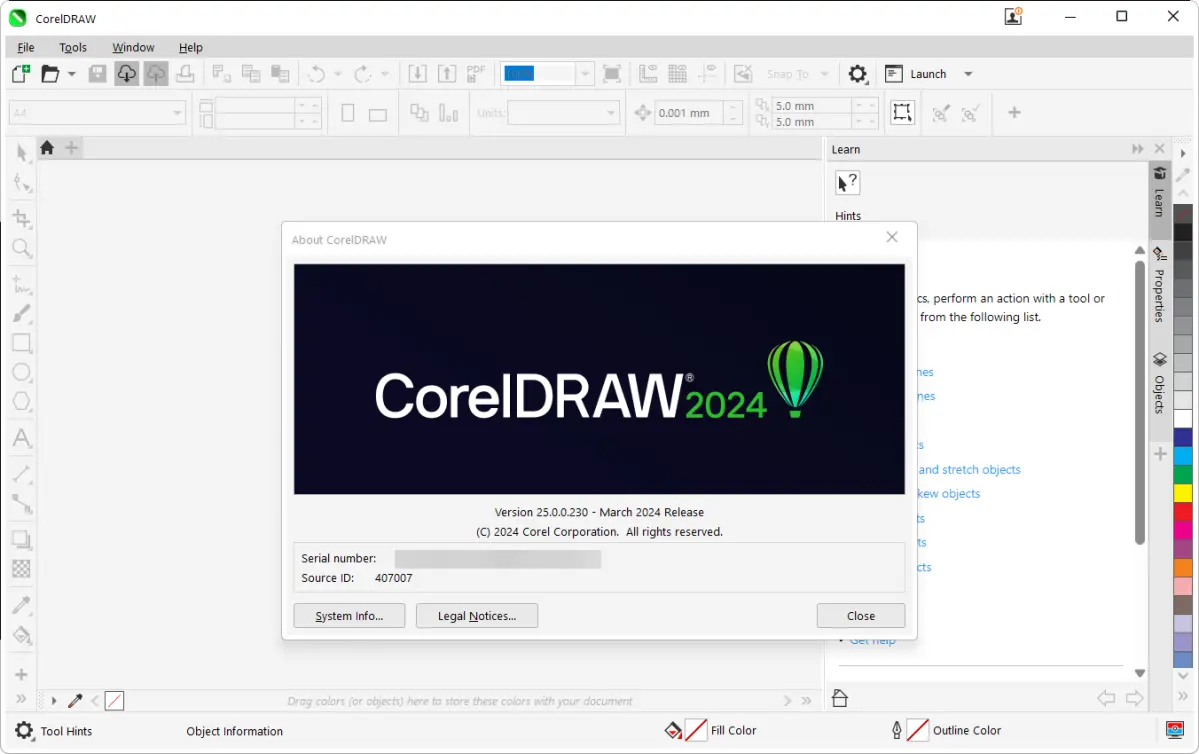Select the Text tool
Viewport: 1199px width, 754px height.
(21, 439)
